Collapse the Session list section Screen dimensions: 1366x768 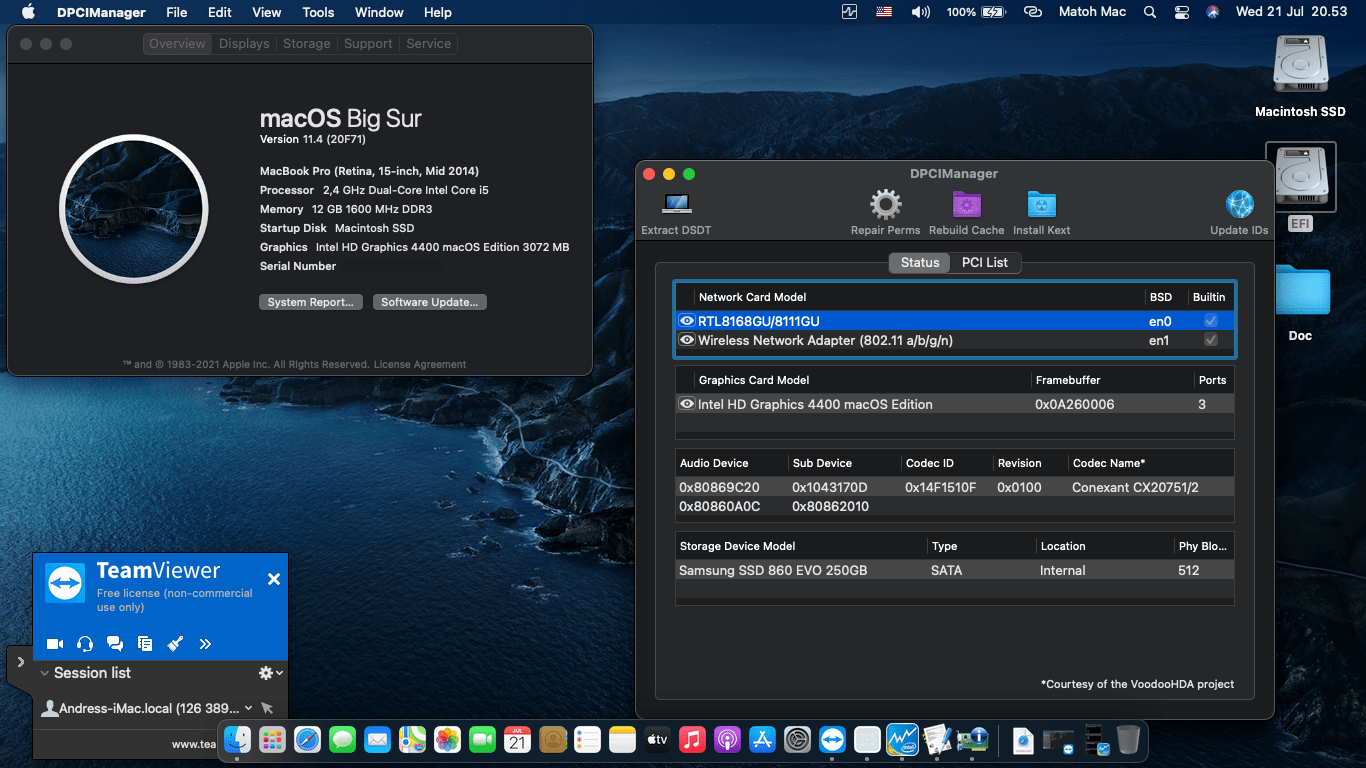tap(45, 674)
